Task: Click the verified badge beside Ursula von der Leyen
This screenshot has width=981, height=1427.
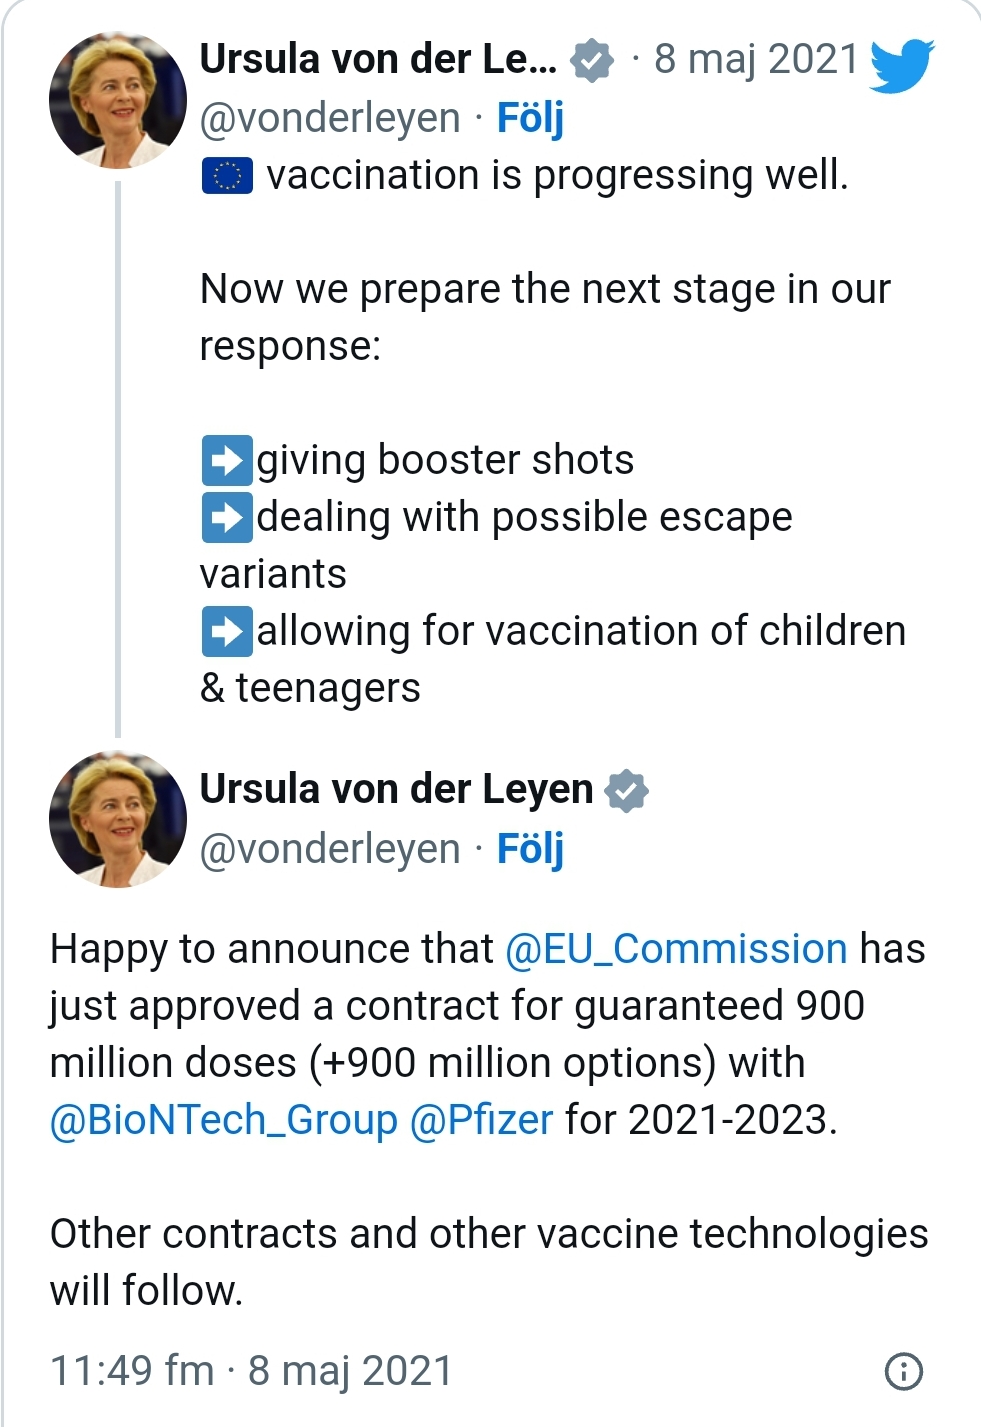Action: click(x=626, y=791)
